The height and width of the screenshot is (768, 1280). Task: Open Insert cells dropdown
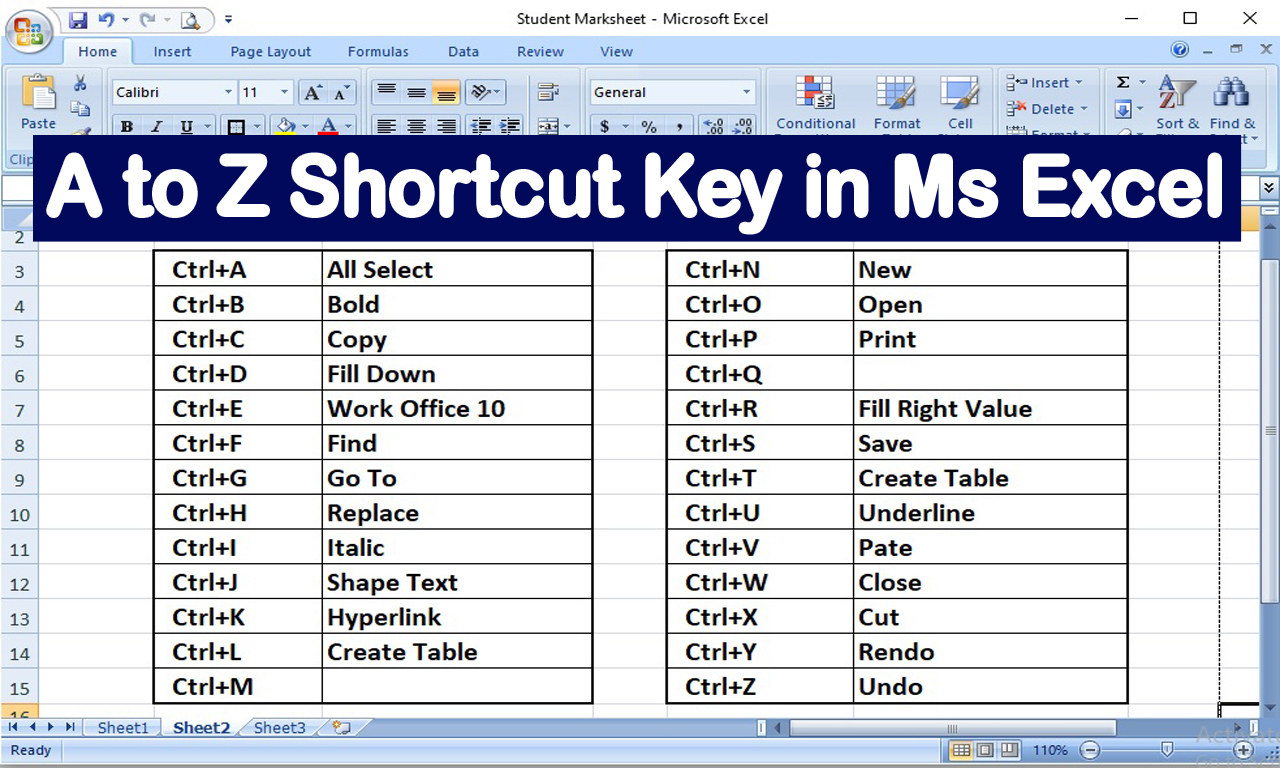pyautogui.click(x=1045, y=82)
